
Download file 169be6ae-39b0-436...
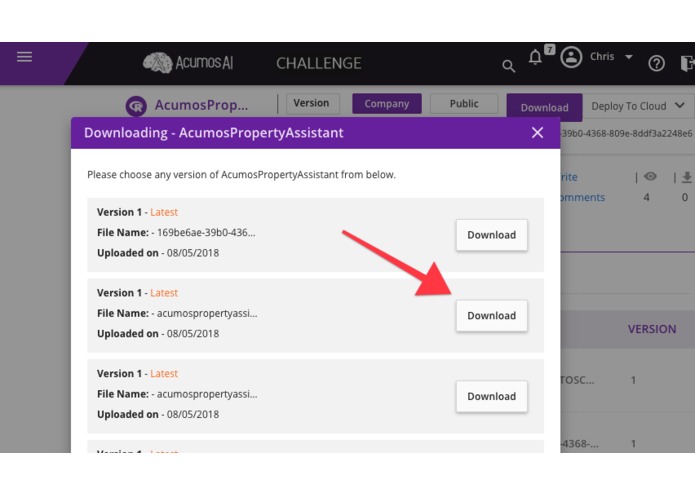coord(492,235)
